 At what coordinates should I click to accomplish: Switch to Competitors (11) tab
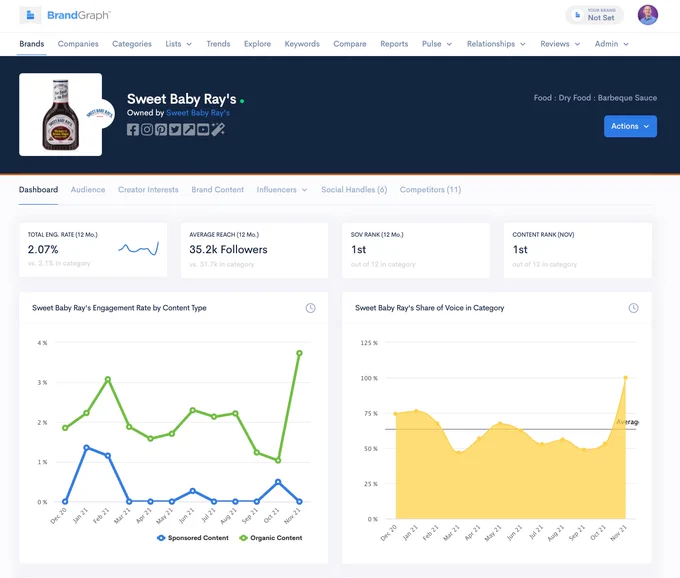[x=430, y=189]
